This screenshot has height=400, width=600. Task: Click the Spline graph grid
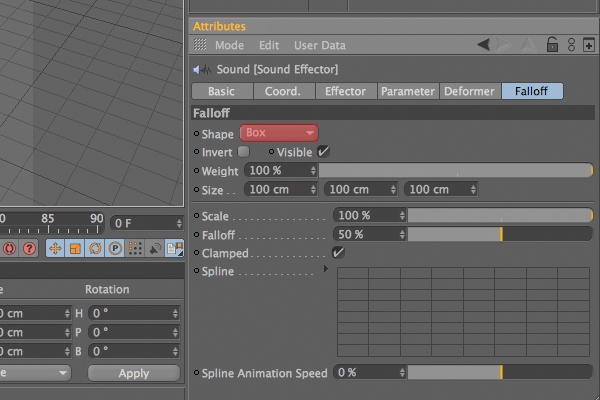click(x=463, y=312)
